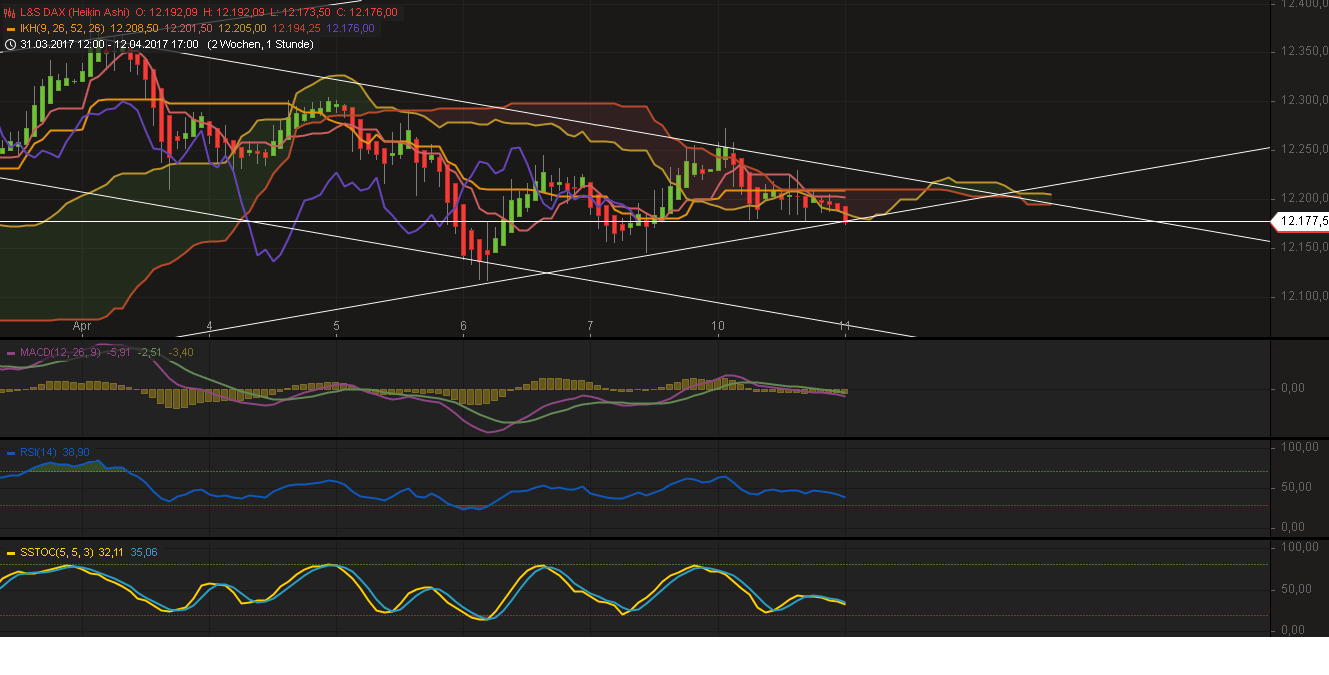Click the 10 date label on the time axis

point(717,326)
